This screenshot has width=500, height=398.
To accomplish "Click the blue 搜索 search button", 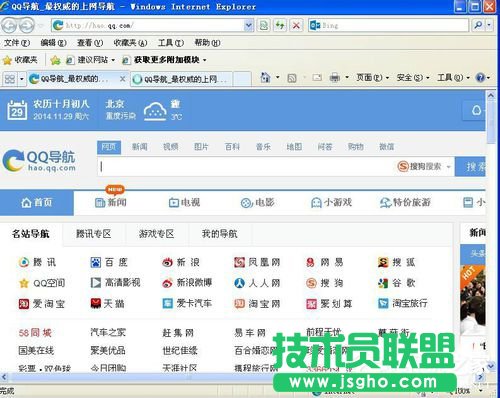I will [x=470, y=166].
